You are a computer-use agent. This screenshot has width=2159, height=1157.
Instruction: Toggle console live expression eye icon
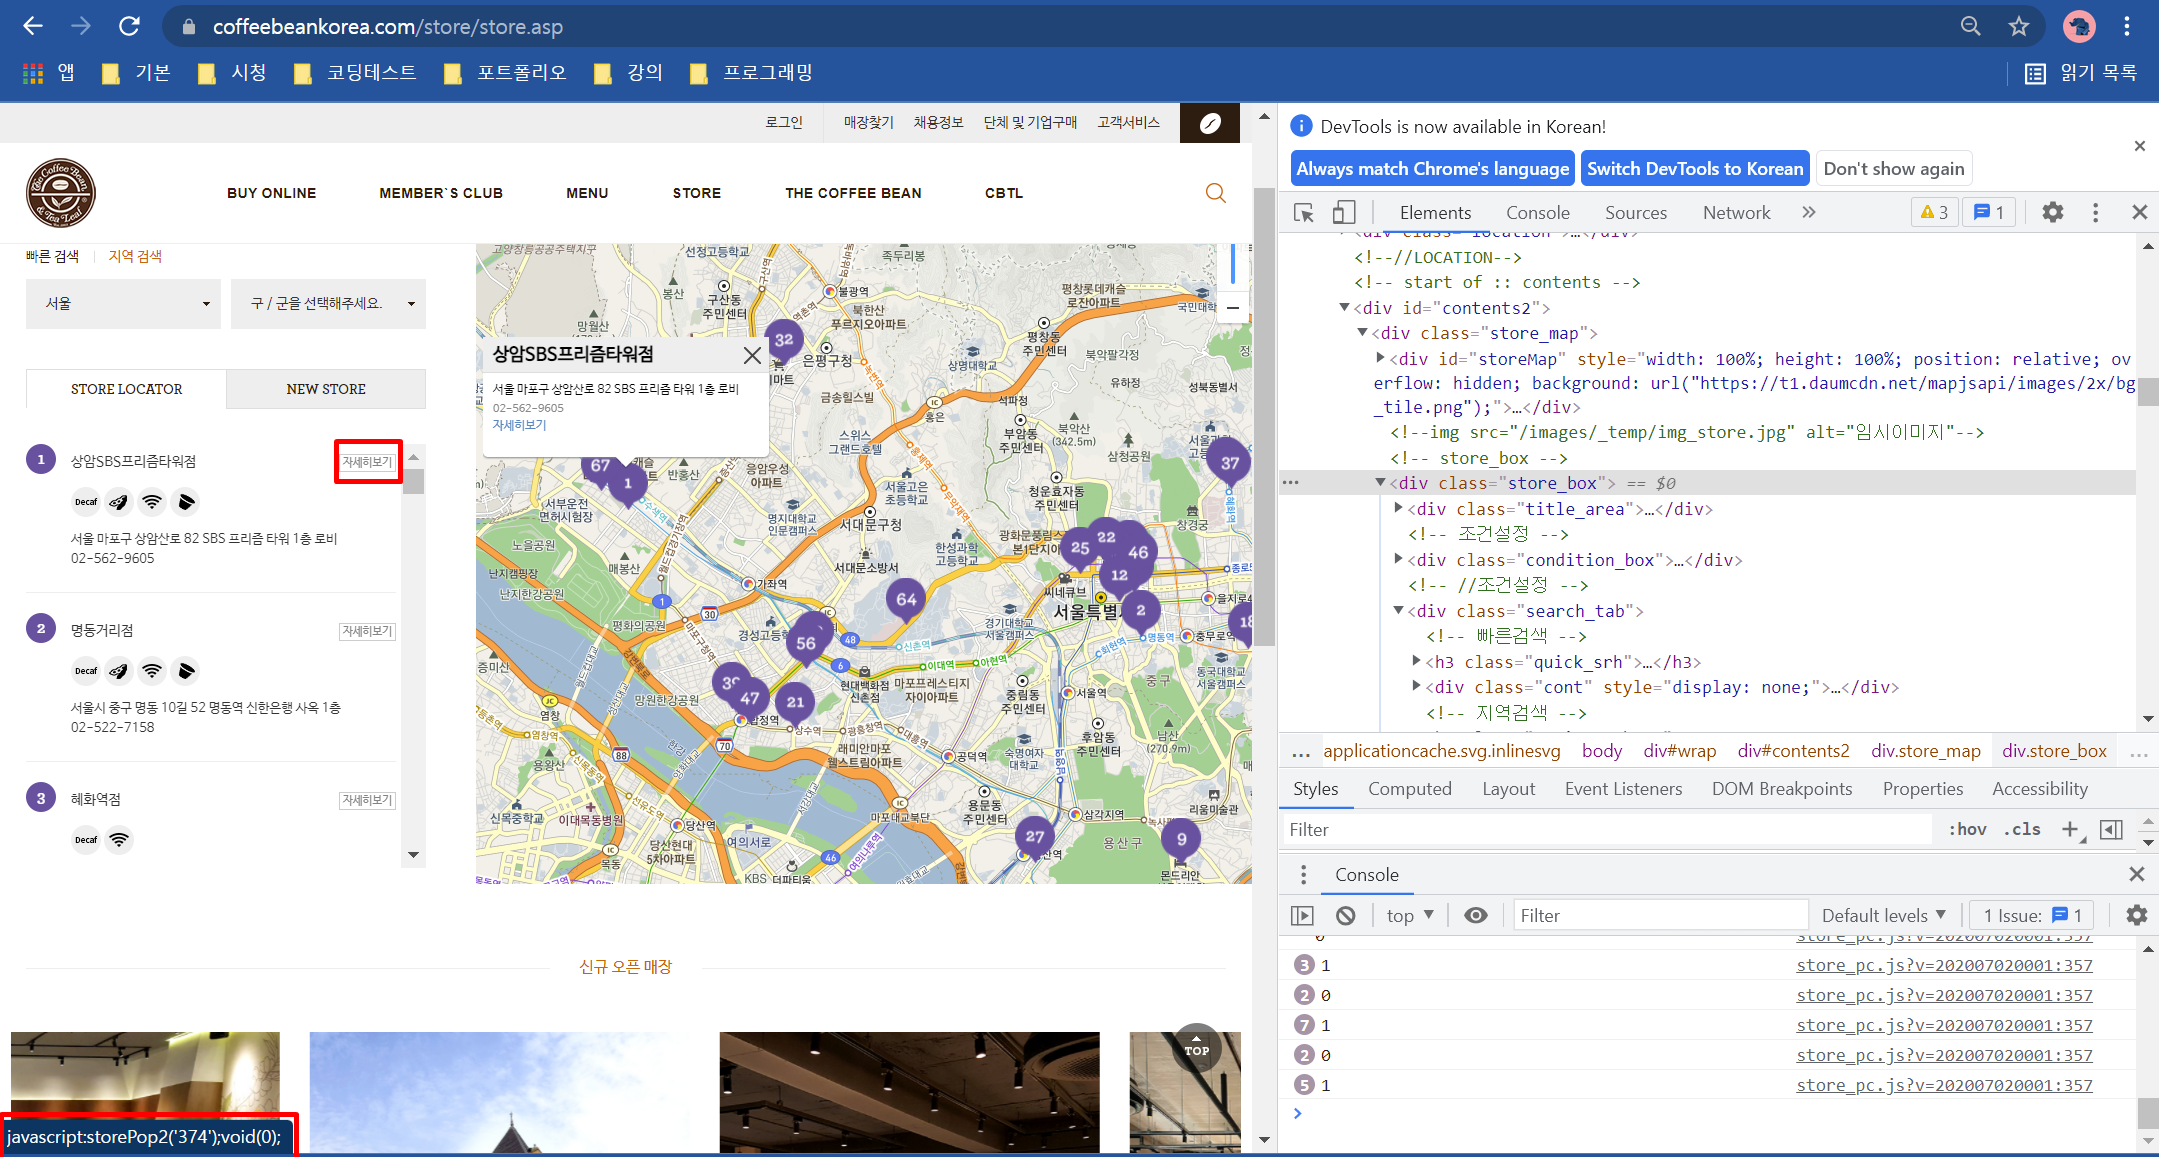[1475, 915]
